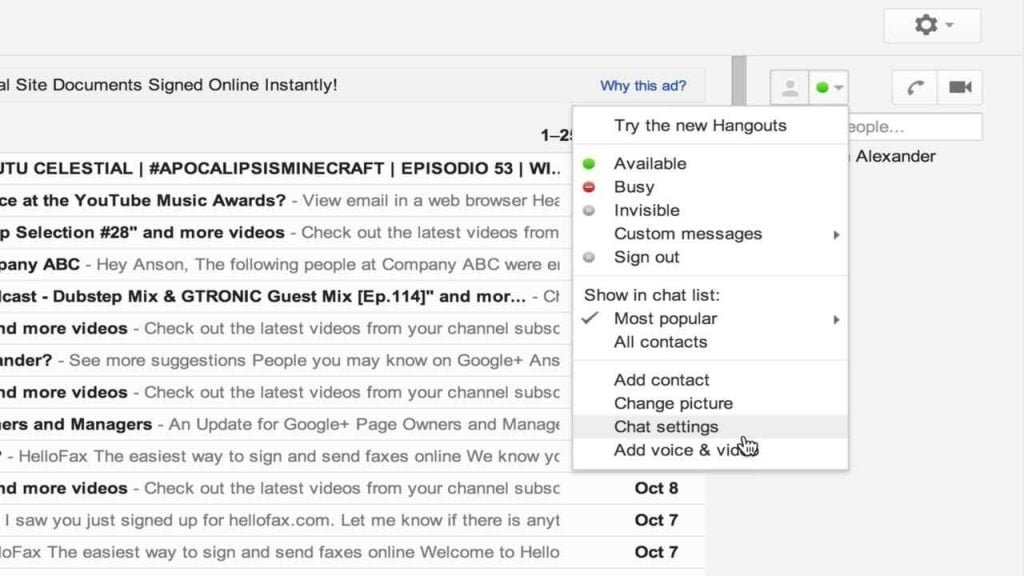Image resolution: width=1024 pixels, height=576 pixels.
Task: Click the green chat status indicator icon
Action: [822, 87]
